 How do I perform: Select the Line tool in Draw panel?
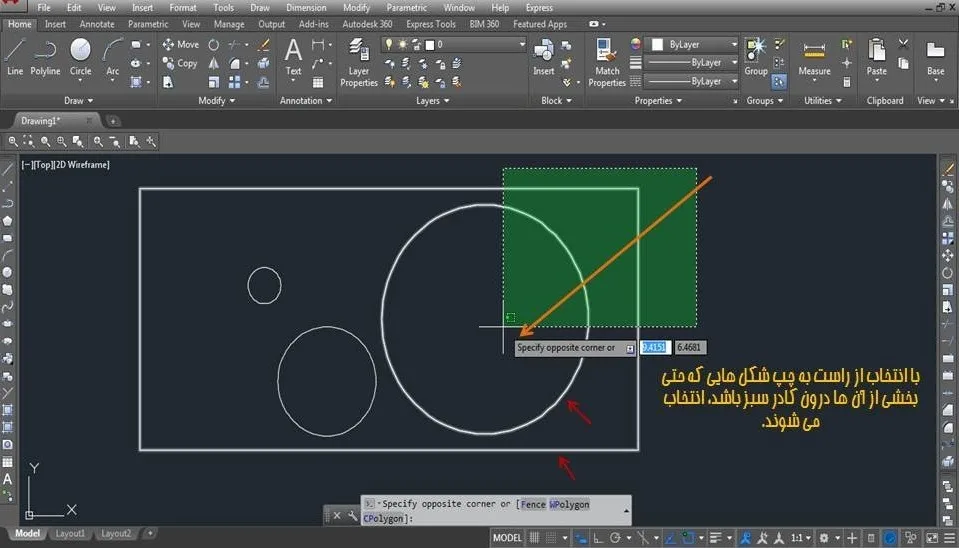click(x=15, y=57)
